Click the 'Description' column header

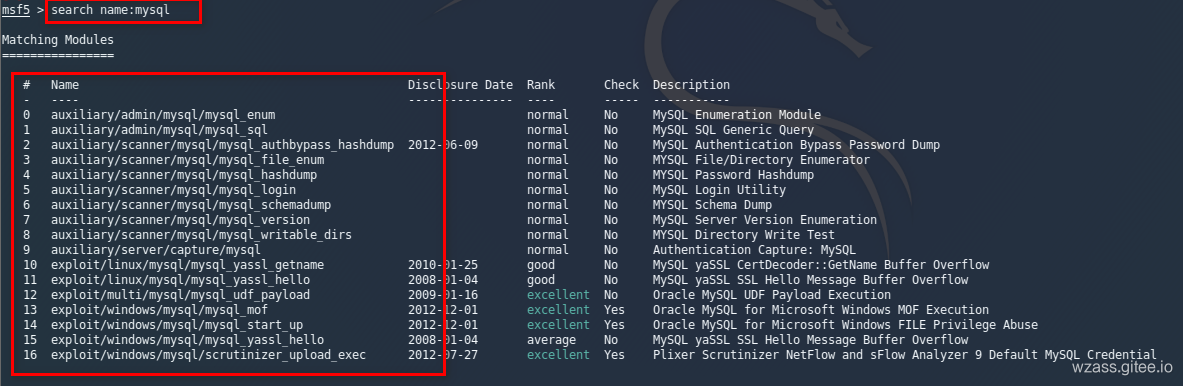pos(691,85)
